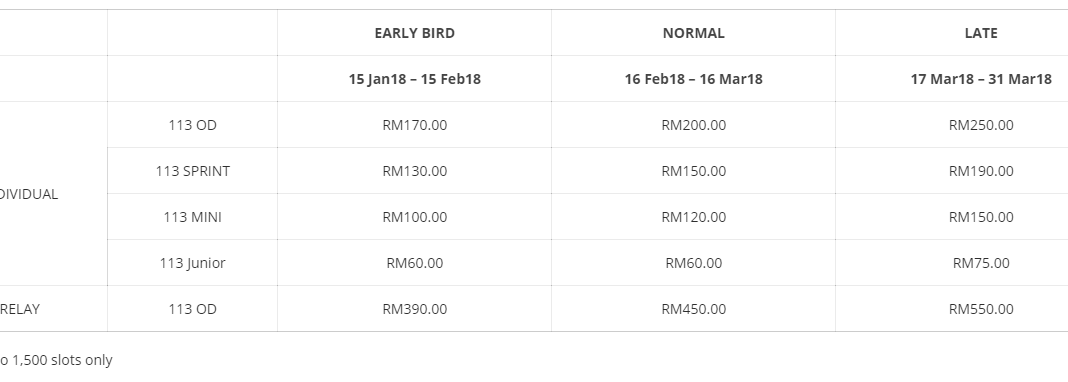Select the RM390.00 relay early bird price
1068x382 pixels.
tap(414, 309)
